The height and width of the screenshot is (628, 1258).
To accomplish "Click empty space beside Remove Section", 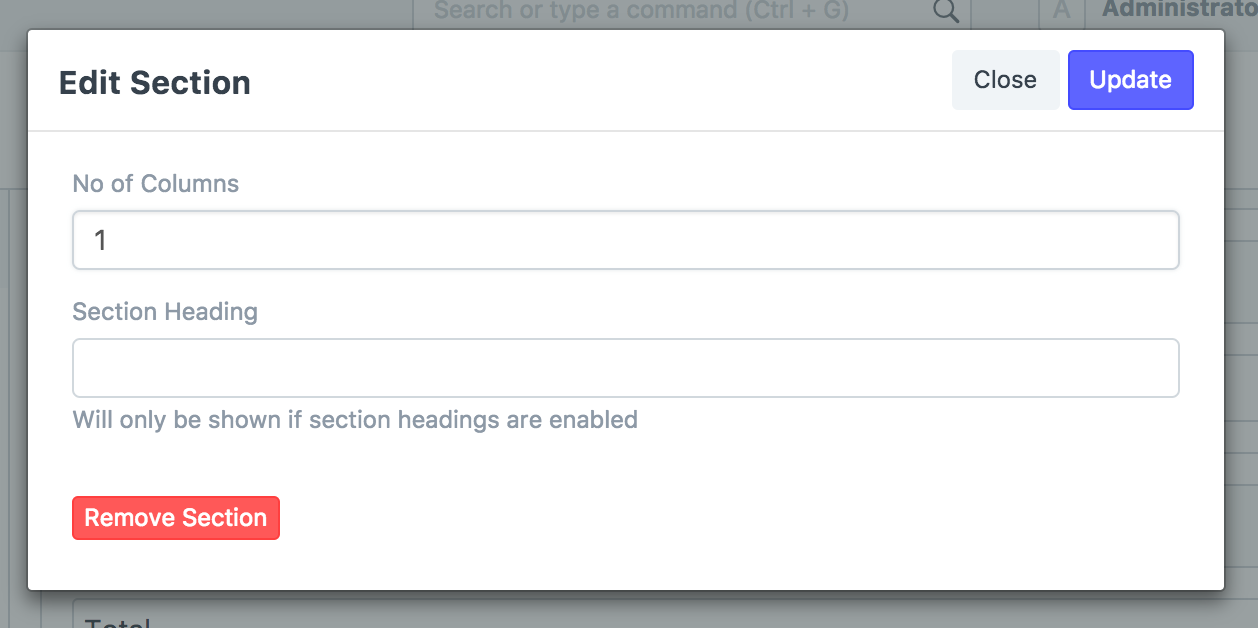I will pos(700,518).
